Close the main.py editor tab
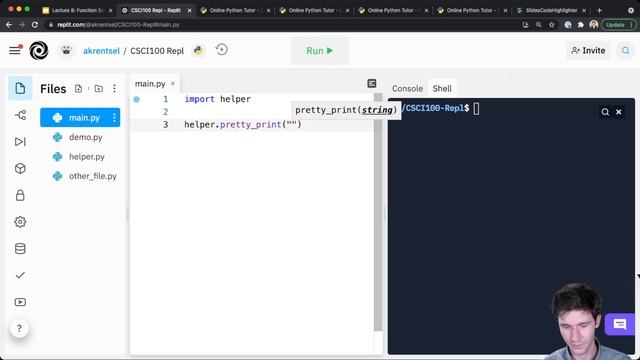The width and height of the screenshot is (640, 360). (173, 84)
